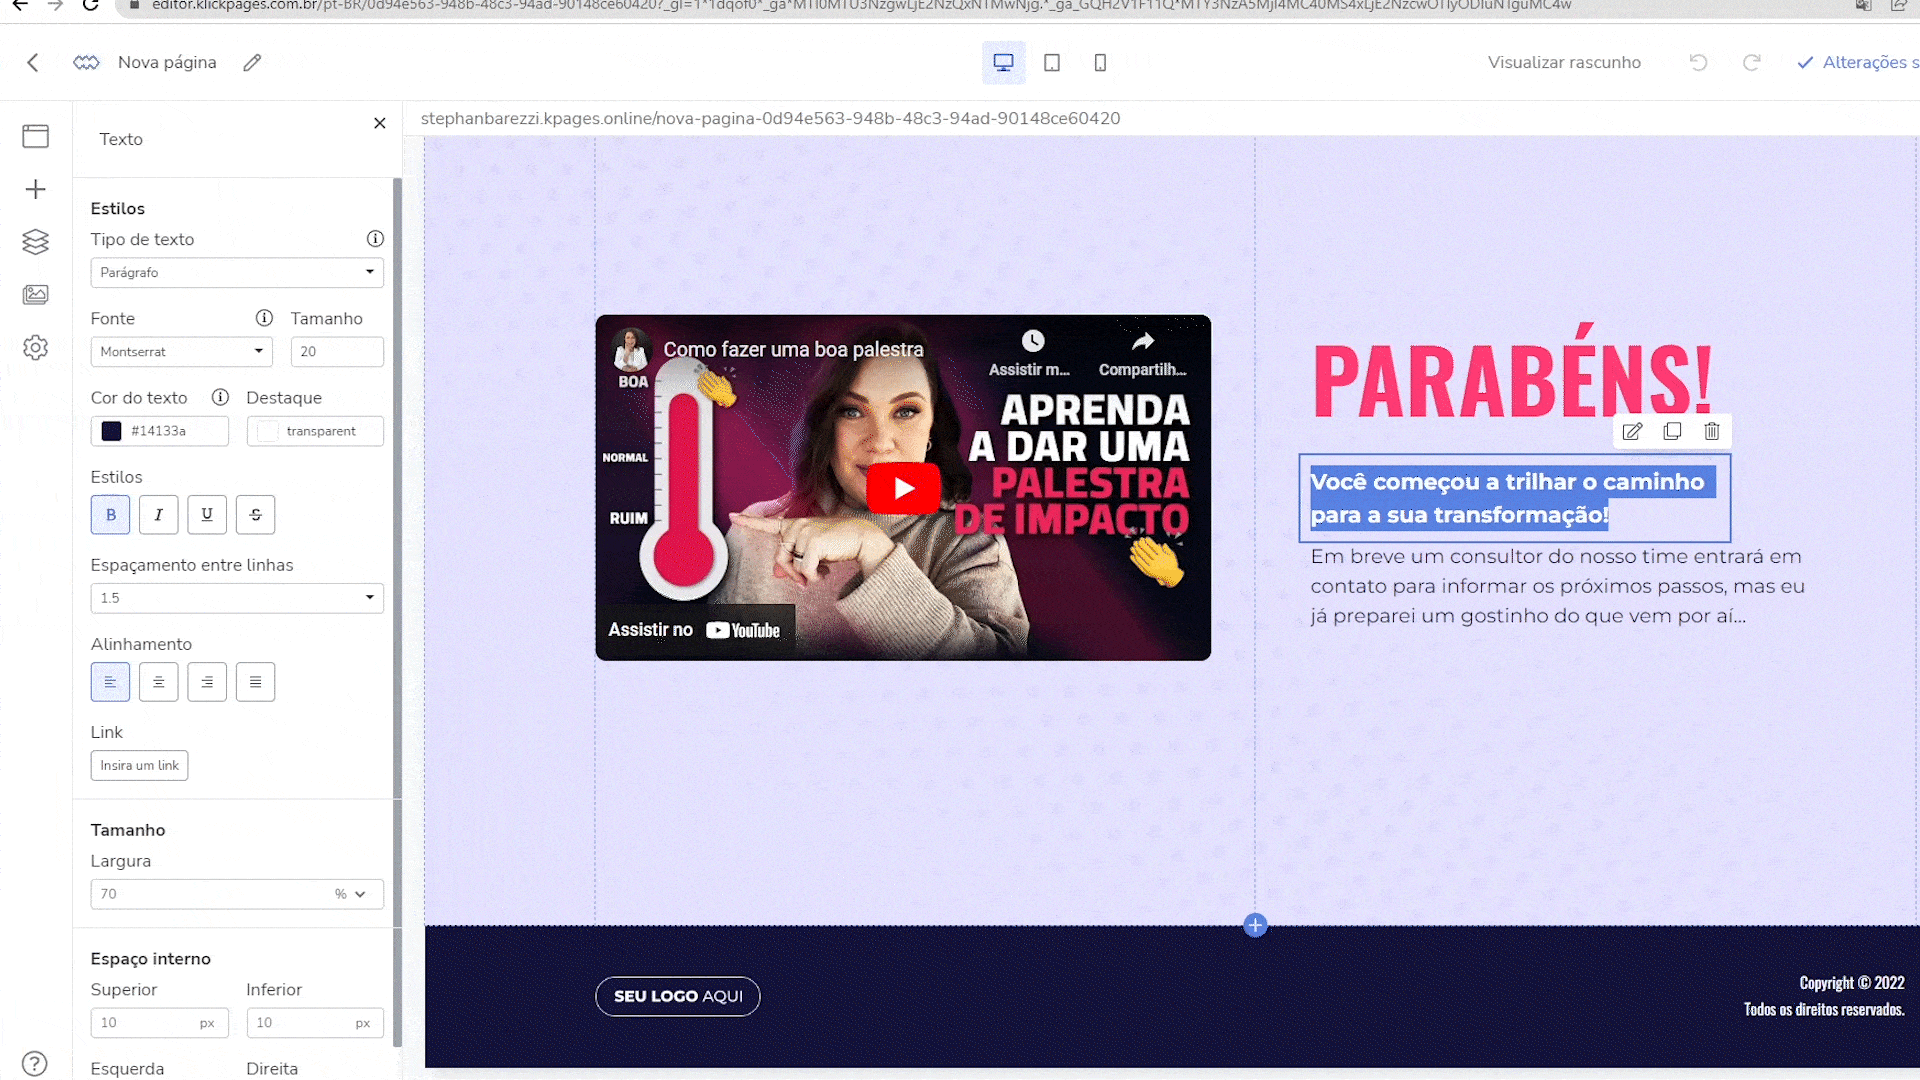Viewport: 1920px width, 1080px height.
Task: Play the YouTube video
Action: pos(903,488)
